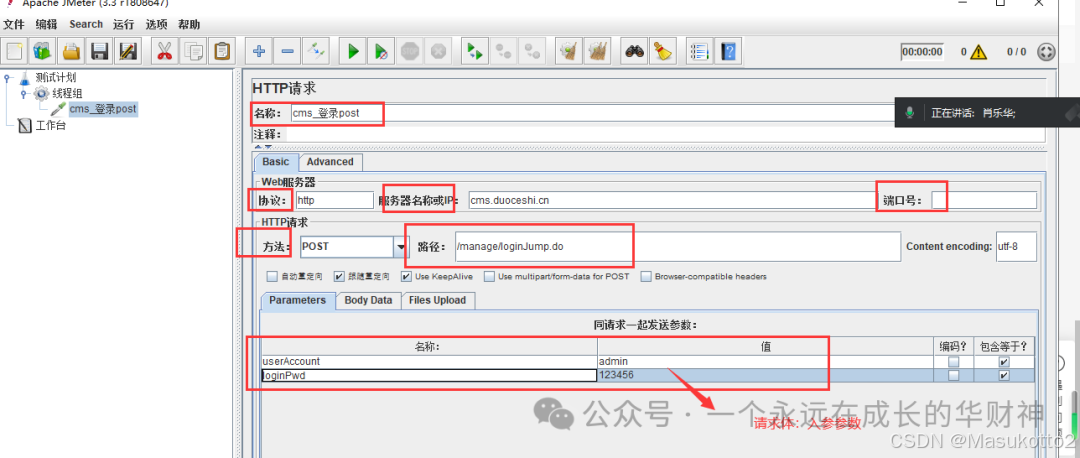The image size is (1080, 458).
Task: Click the 端口号 input field
Action: (983, 200)
